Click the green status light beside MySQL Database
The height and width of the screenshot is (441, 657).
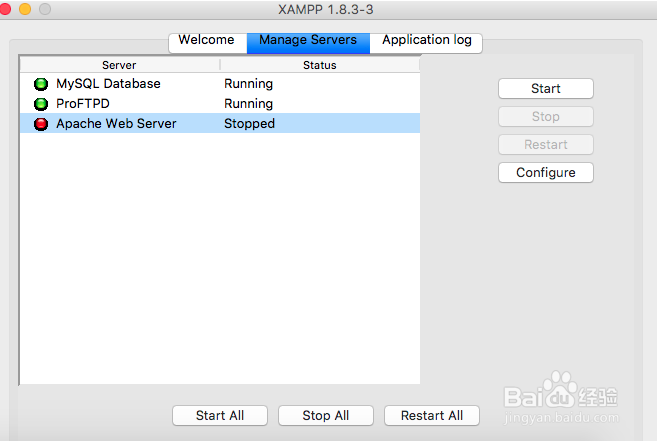tap(41, 84)
